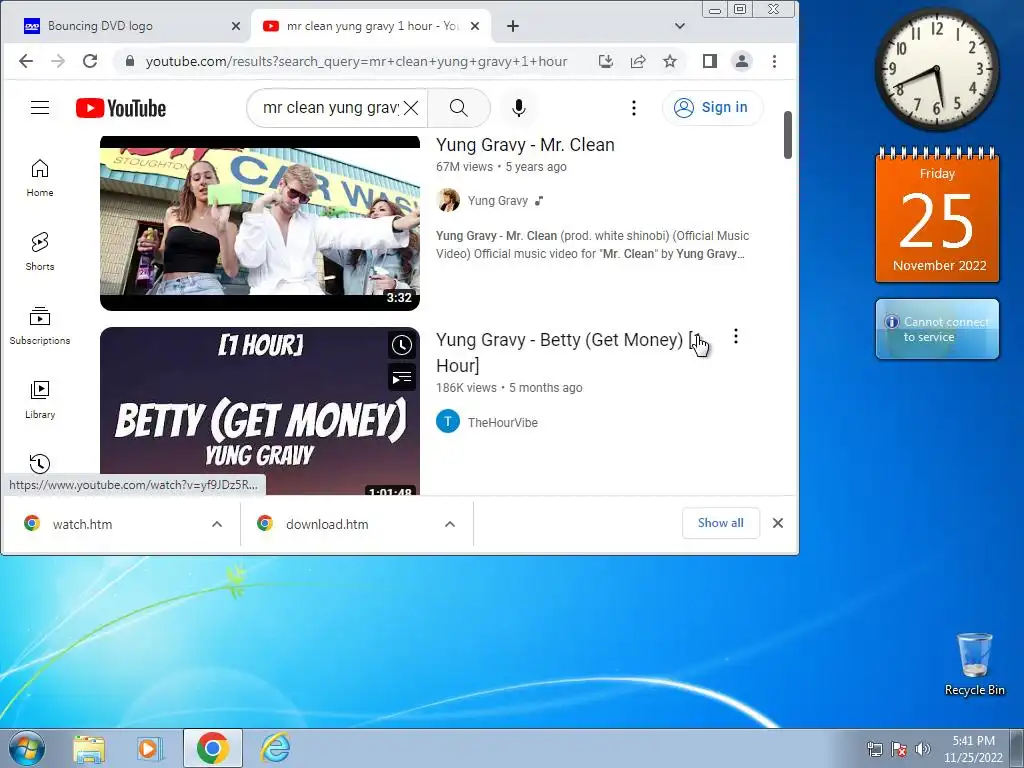The width and height of the screenshot is (1024, 768).
Task: Go back in Chrome
Action: (x=25, y=61)
